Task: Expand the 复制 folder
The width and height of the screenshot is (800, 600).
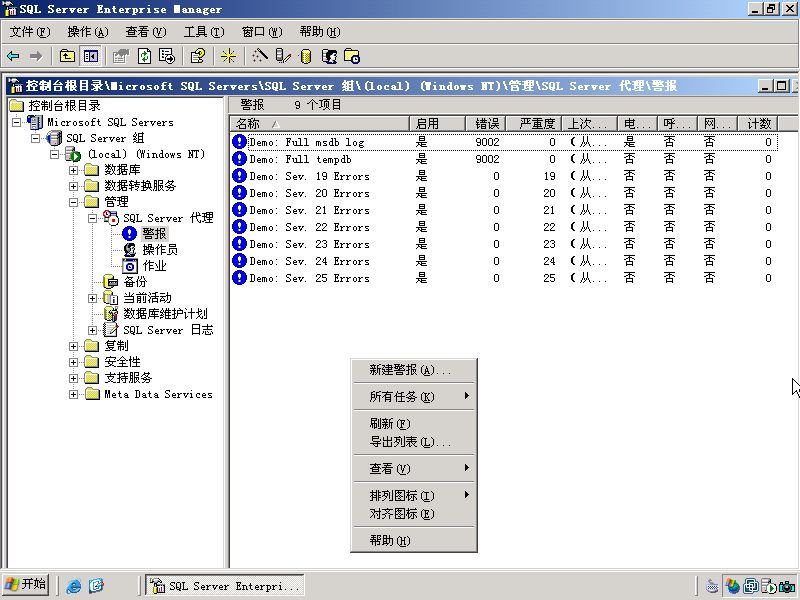Action: pyautogui.click(x=73, y=346)
